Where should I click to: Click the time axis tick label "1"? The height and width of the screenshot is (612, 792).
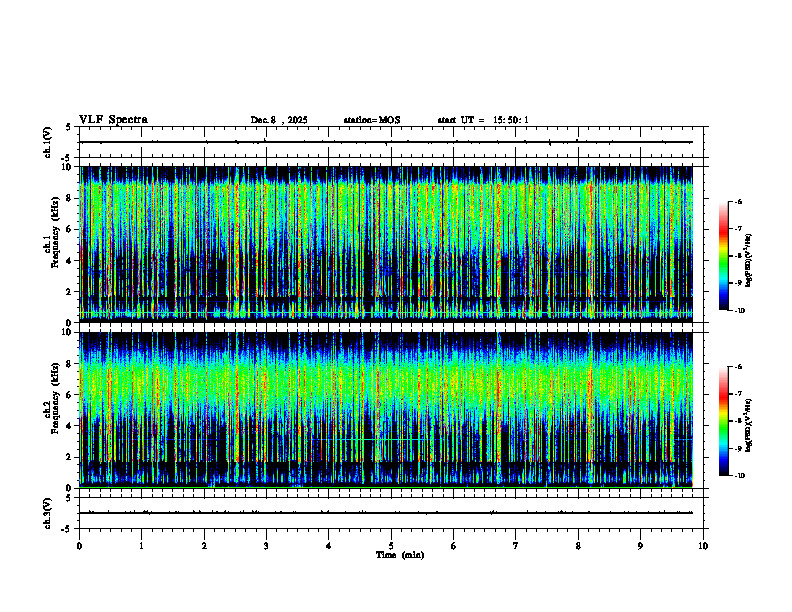click(x=141, y=546)
